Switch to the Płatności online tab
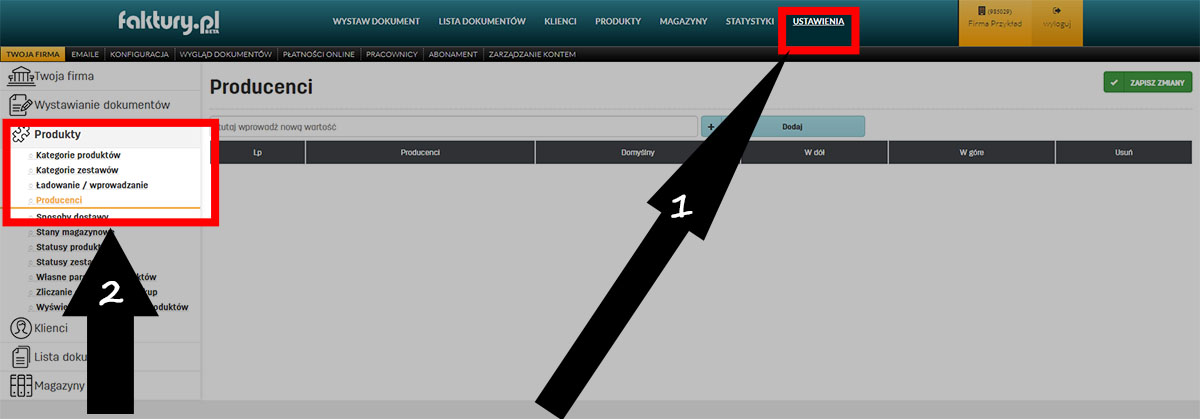The height and width of the screenshot is (419, 1200). tap(318, 54)
